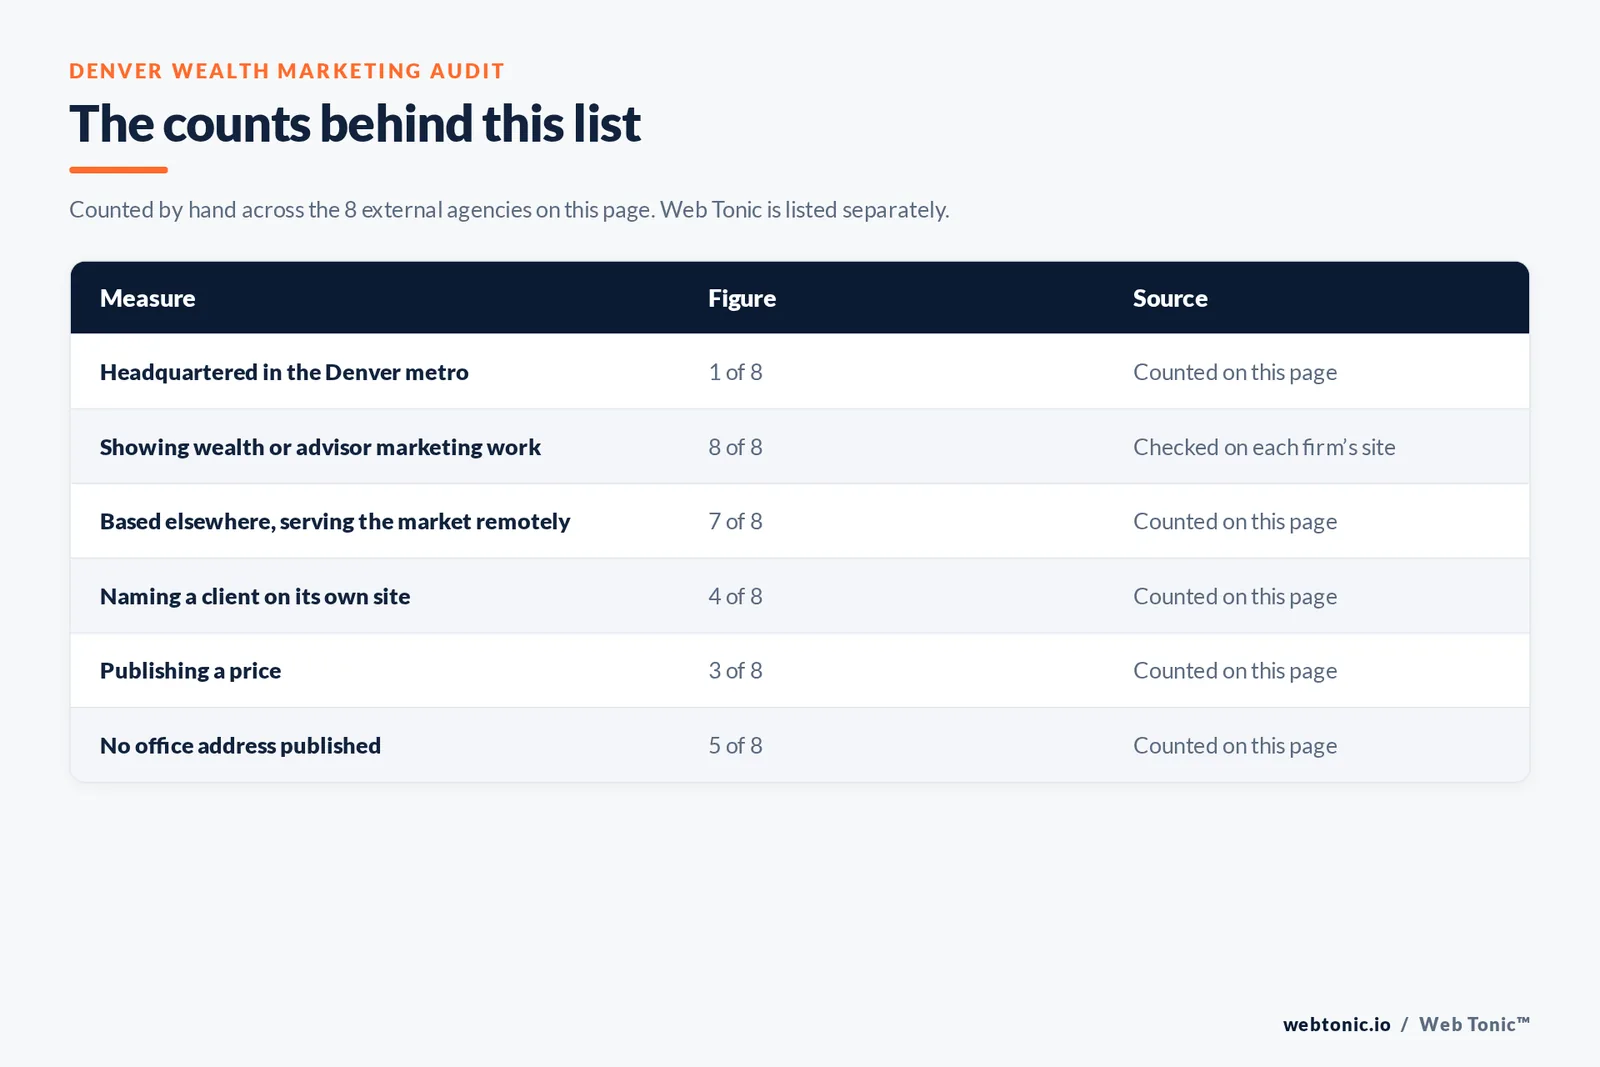Select 'Showing wealth or advisor marketing work' cell

point(320,447)
